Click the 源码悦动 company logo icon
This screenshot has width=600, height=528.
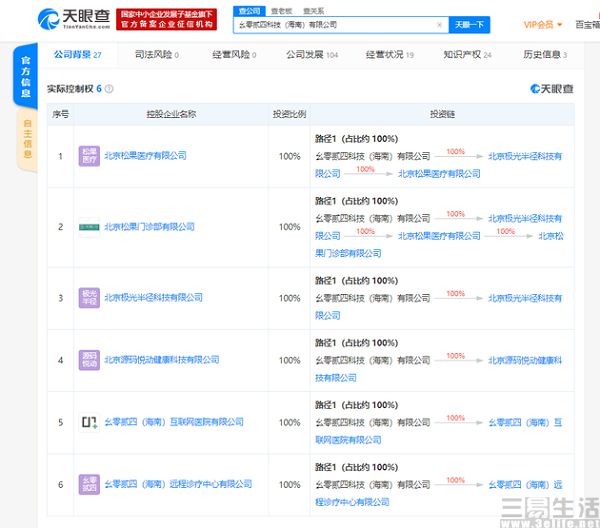(90, 360)
